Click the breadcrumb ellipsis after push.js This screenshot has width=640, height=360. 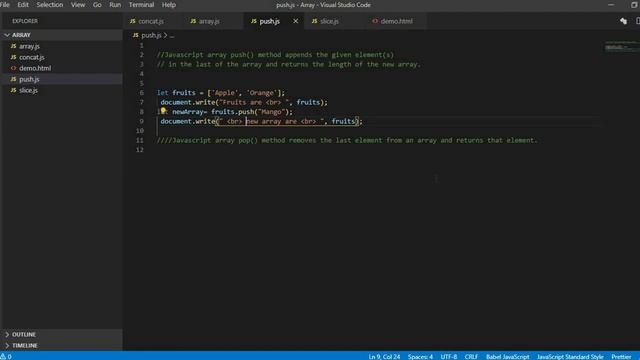[x=172, y=36]
